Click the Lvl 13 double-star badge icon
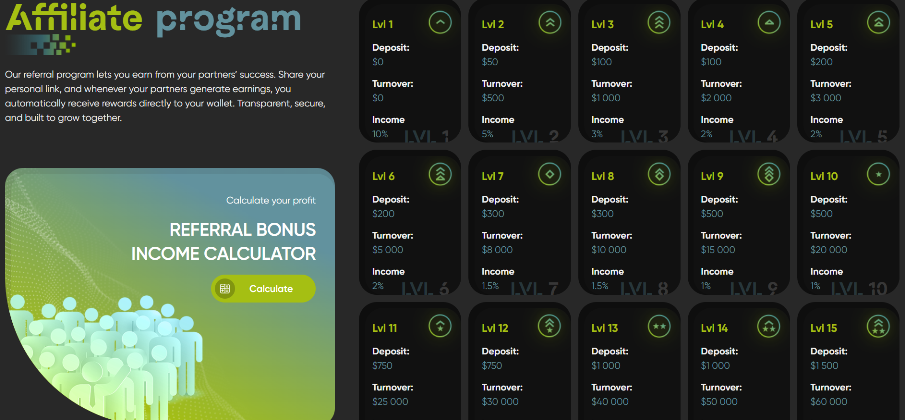This screenshot has height=420, width=905. (x=657, y=326)
